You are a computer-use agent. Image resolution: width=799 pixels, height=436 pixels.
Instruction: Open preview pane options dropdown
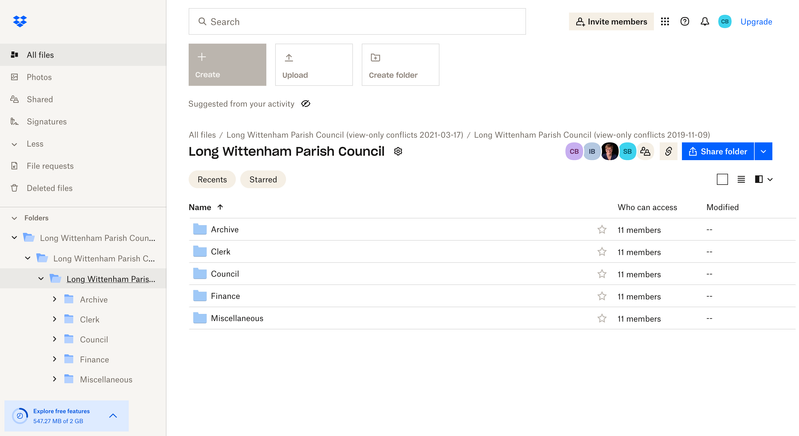coord(764,180)
